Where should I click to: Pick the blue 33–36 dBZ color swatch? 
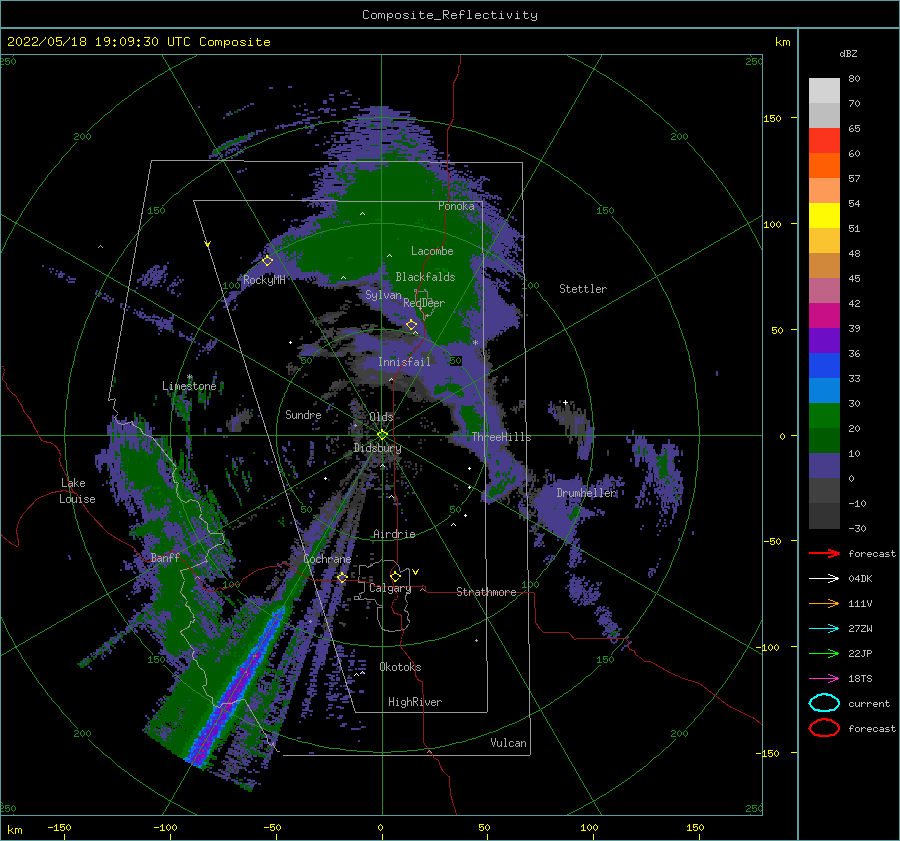click(824, 366)
